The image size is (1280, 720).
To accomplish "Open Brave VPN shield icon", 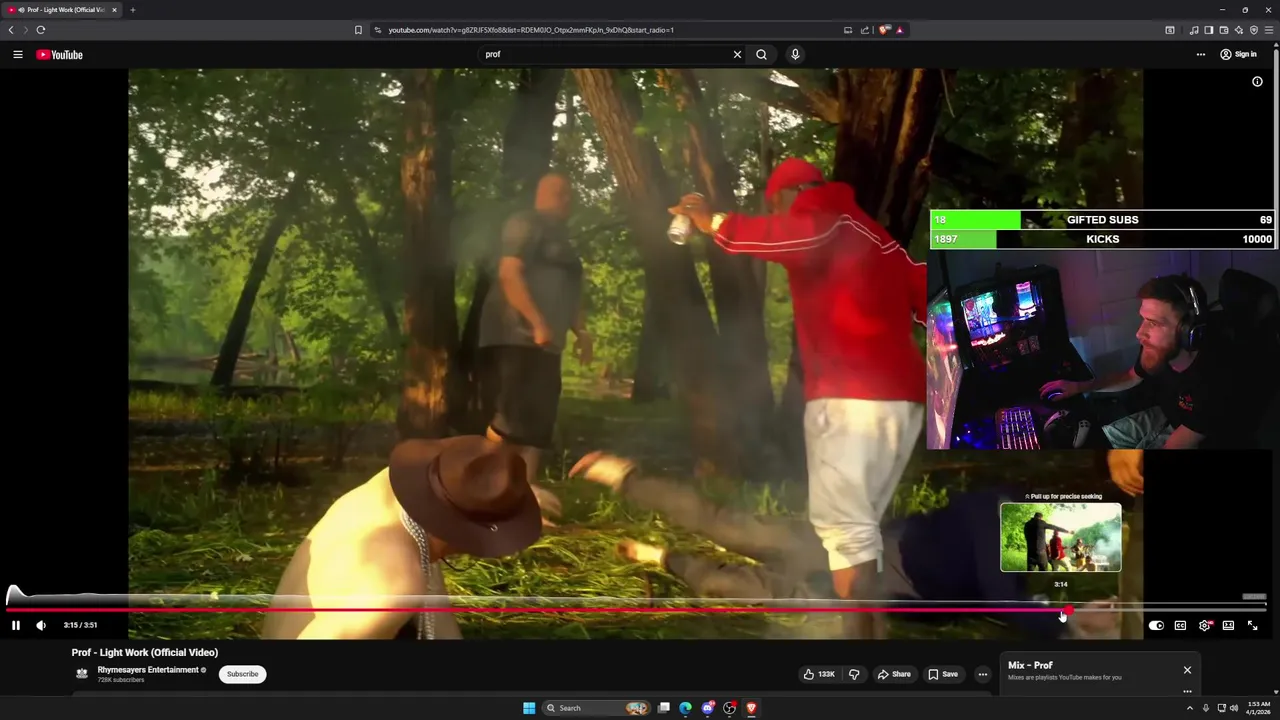I will (x=1254, y=30).
